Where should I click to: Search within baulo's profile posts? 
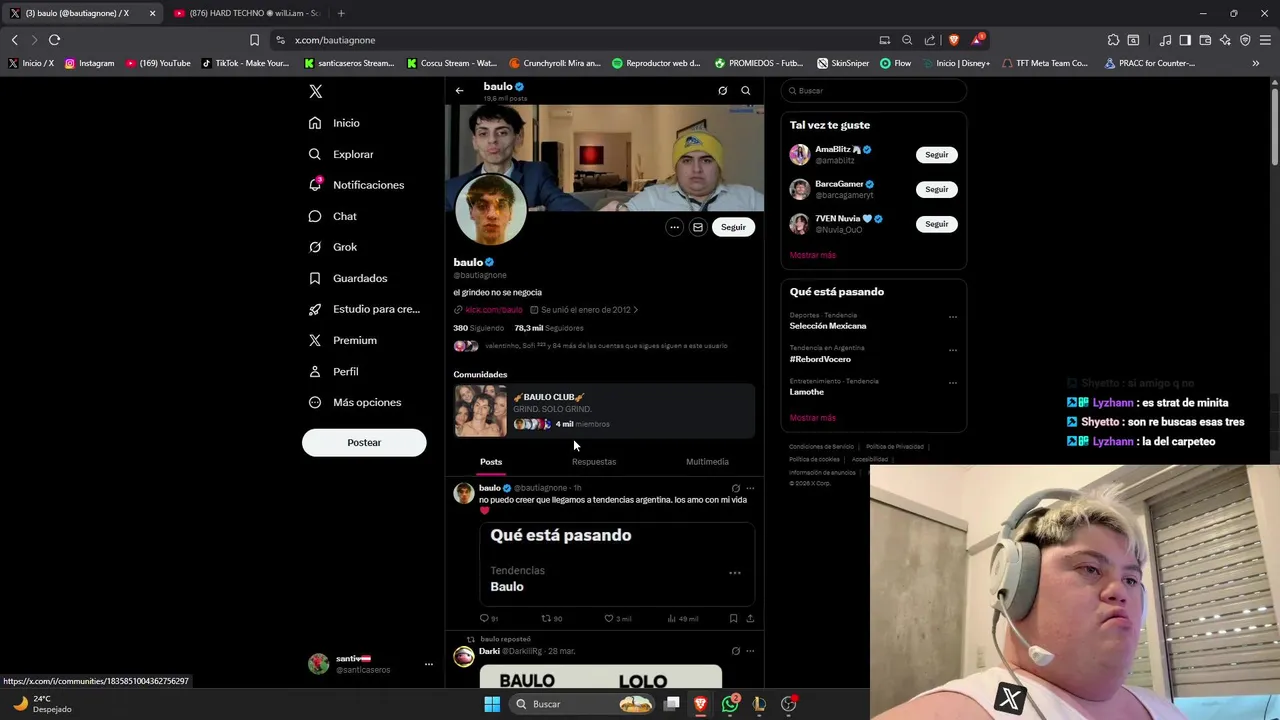745,91
